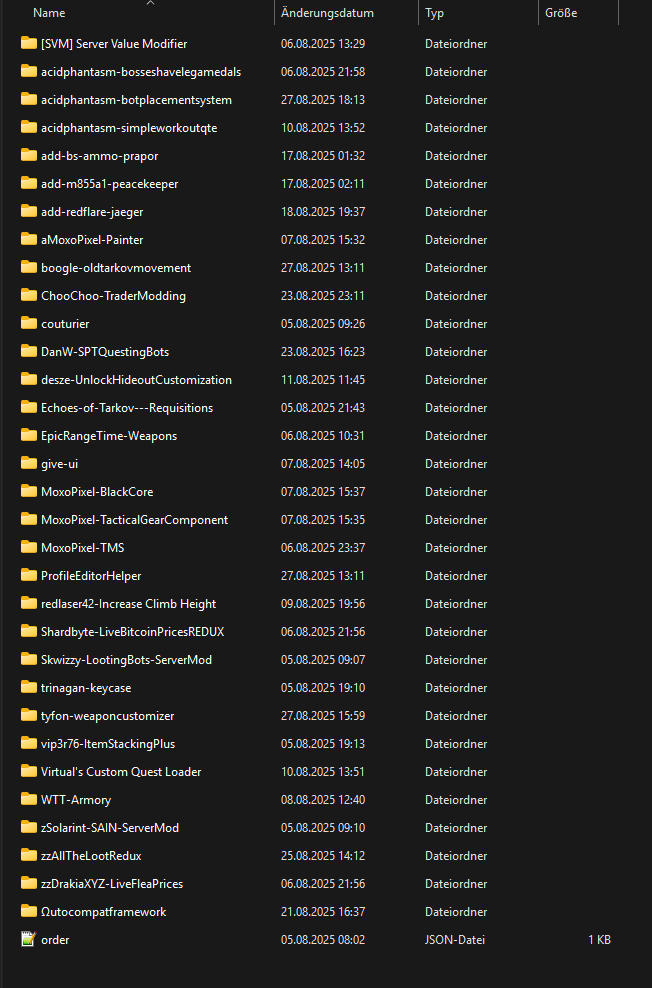Click date 27.08.2025 18:13 cell
652x988 pixels.
[323, 100]
